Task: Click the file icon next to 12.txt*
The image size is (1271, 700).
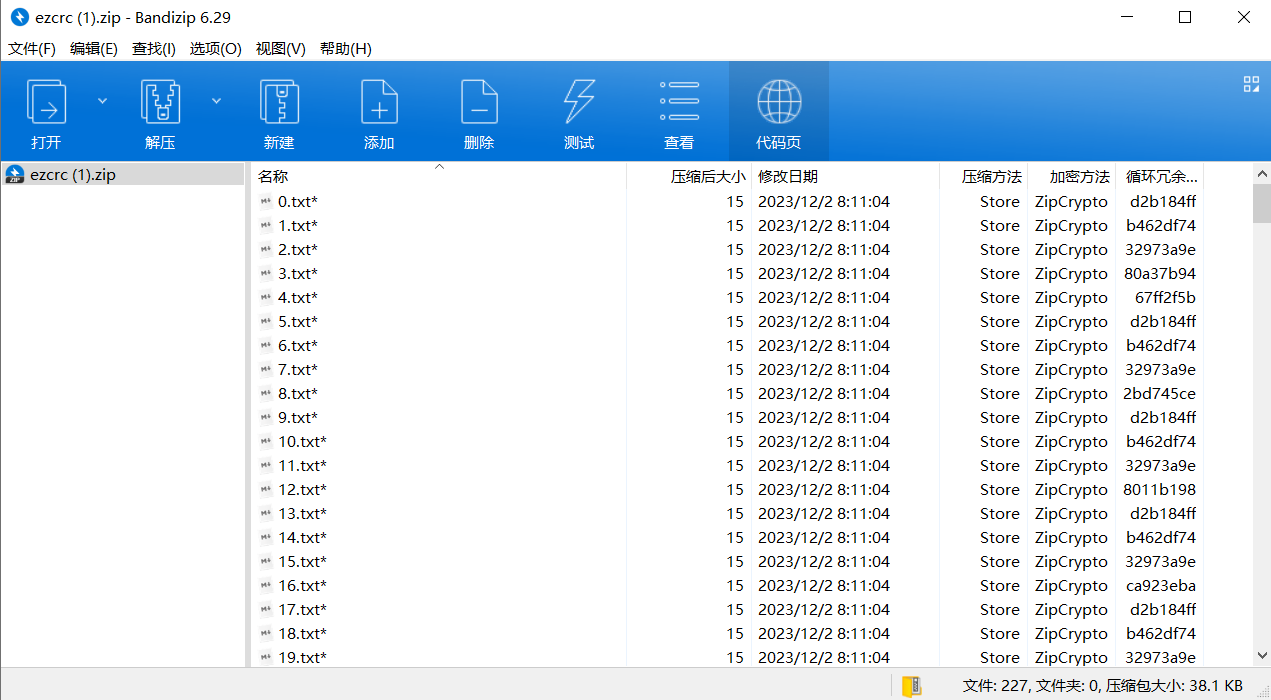Action: [266, 489]
